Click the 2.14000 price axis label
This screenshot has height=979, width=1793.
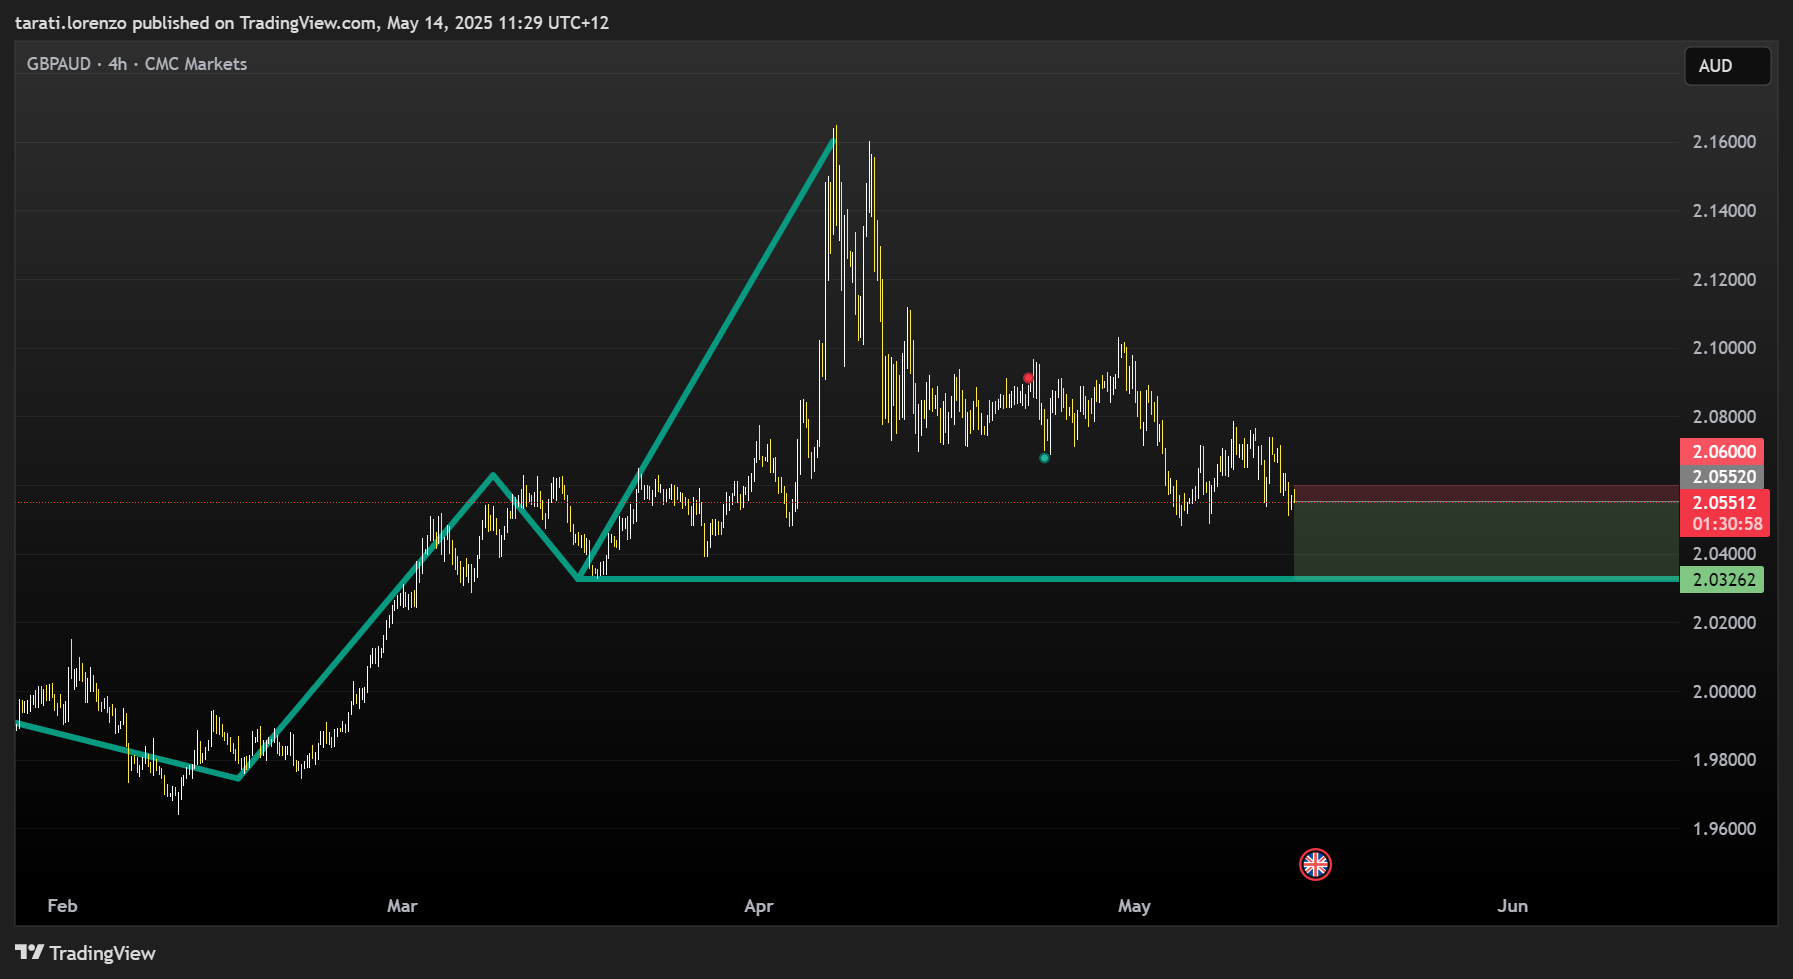pyautogui.click(x=1724, y=211)
